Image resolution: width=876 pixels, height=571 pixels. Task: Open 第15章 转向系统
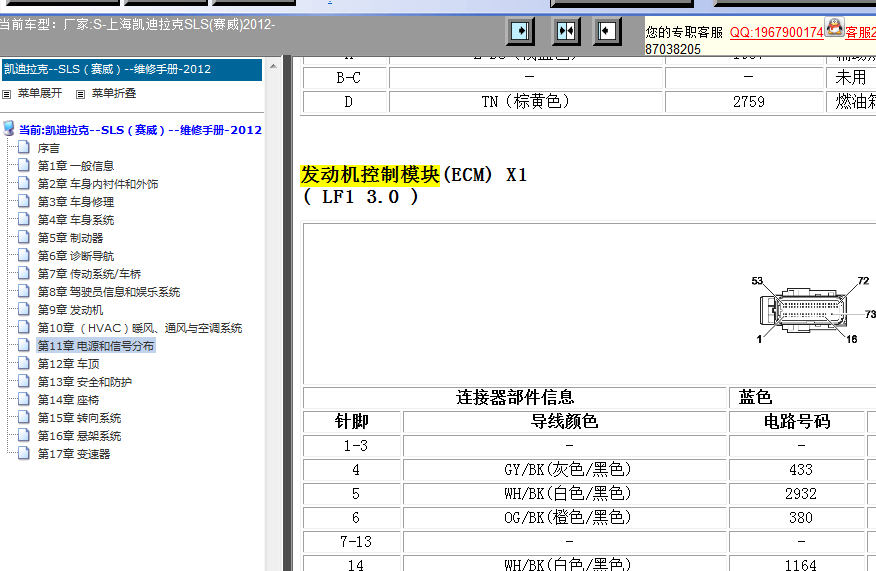point(79,418)
